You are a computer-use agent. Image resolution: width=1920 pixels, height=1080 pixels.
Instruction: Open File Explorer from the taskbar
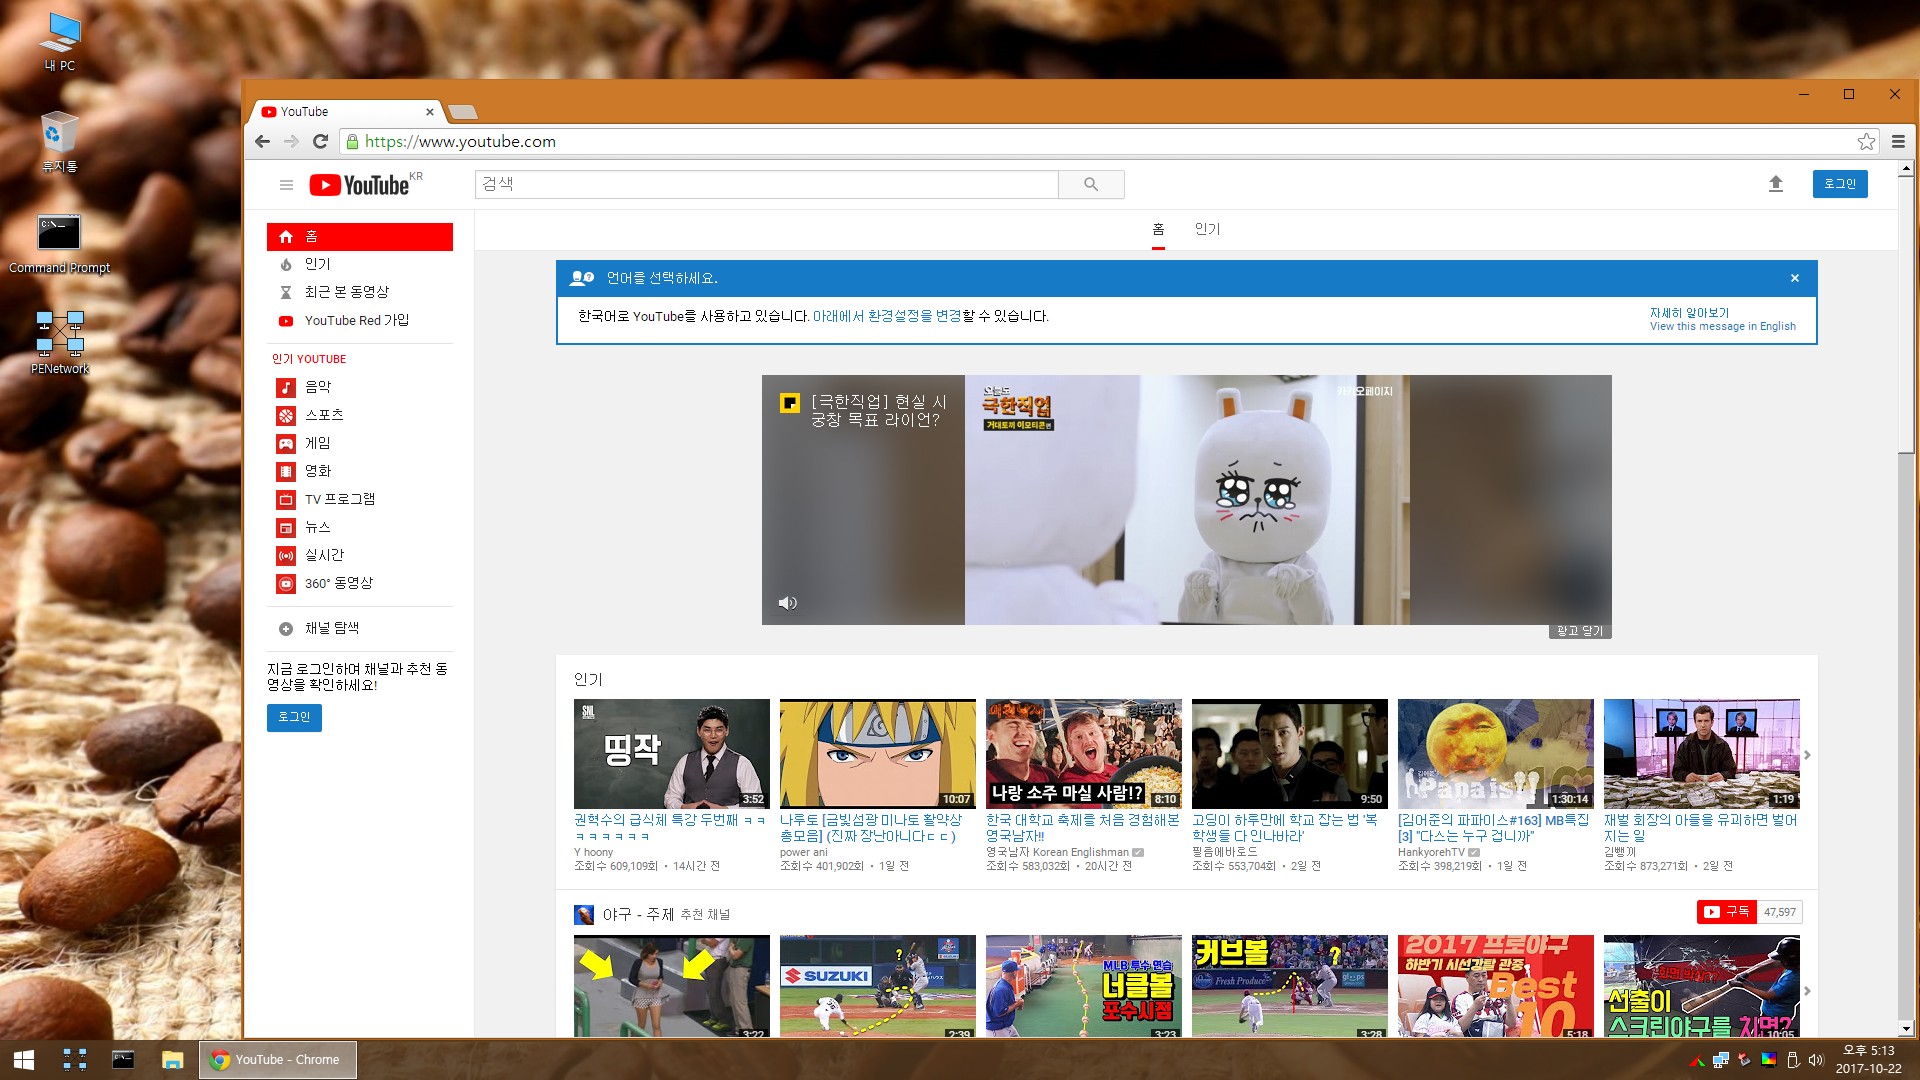tap(172, 1059)
